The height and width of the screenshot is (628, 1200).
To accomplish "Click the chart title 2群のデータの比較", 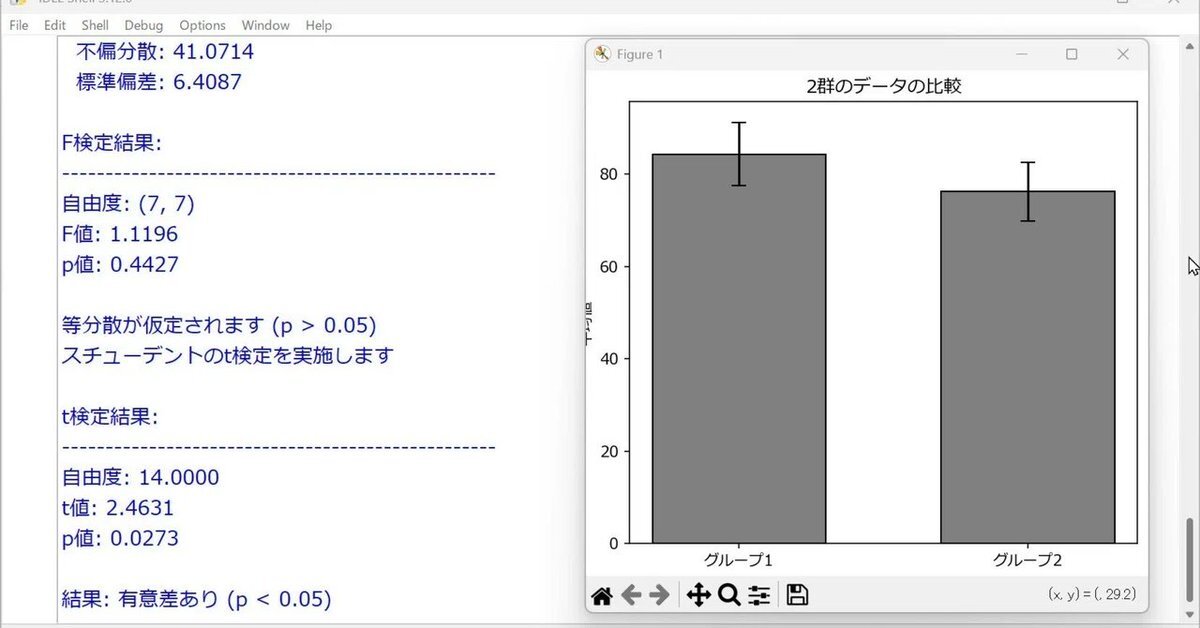I will pyautogui.click(x=884, y=87).
